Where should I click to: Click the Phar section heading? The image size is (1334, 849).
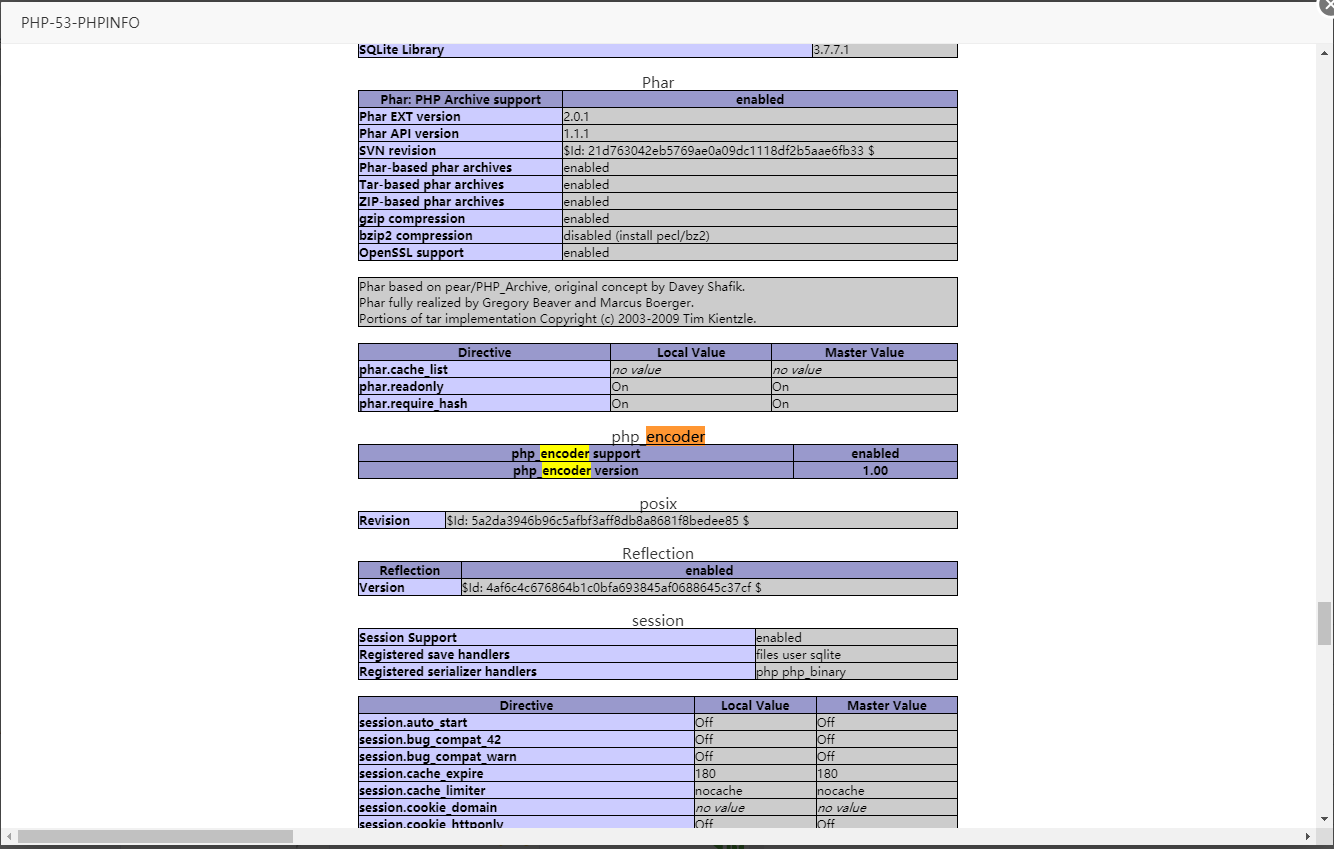coord(658,82)
